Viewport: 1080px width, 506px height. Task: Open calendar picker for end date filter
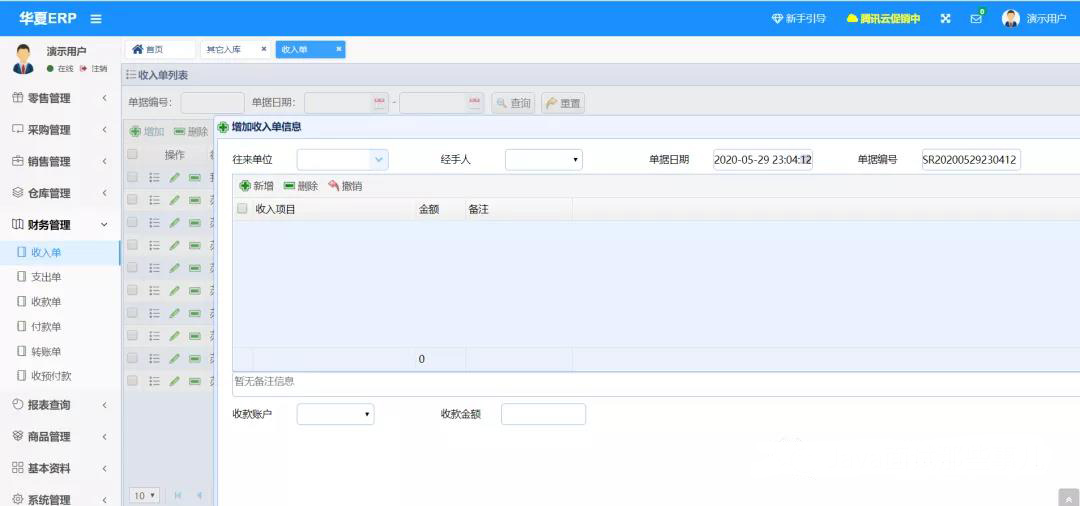point(475,103)
